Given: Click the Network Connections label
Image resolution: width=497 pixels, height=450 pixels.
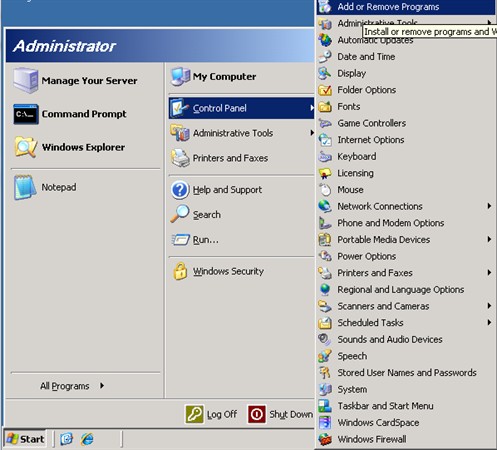Looking at the screenshot, I should [x=380, y=206].
